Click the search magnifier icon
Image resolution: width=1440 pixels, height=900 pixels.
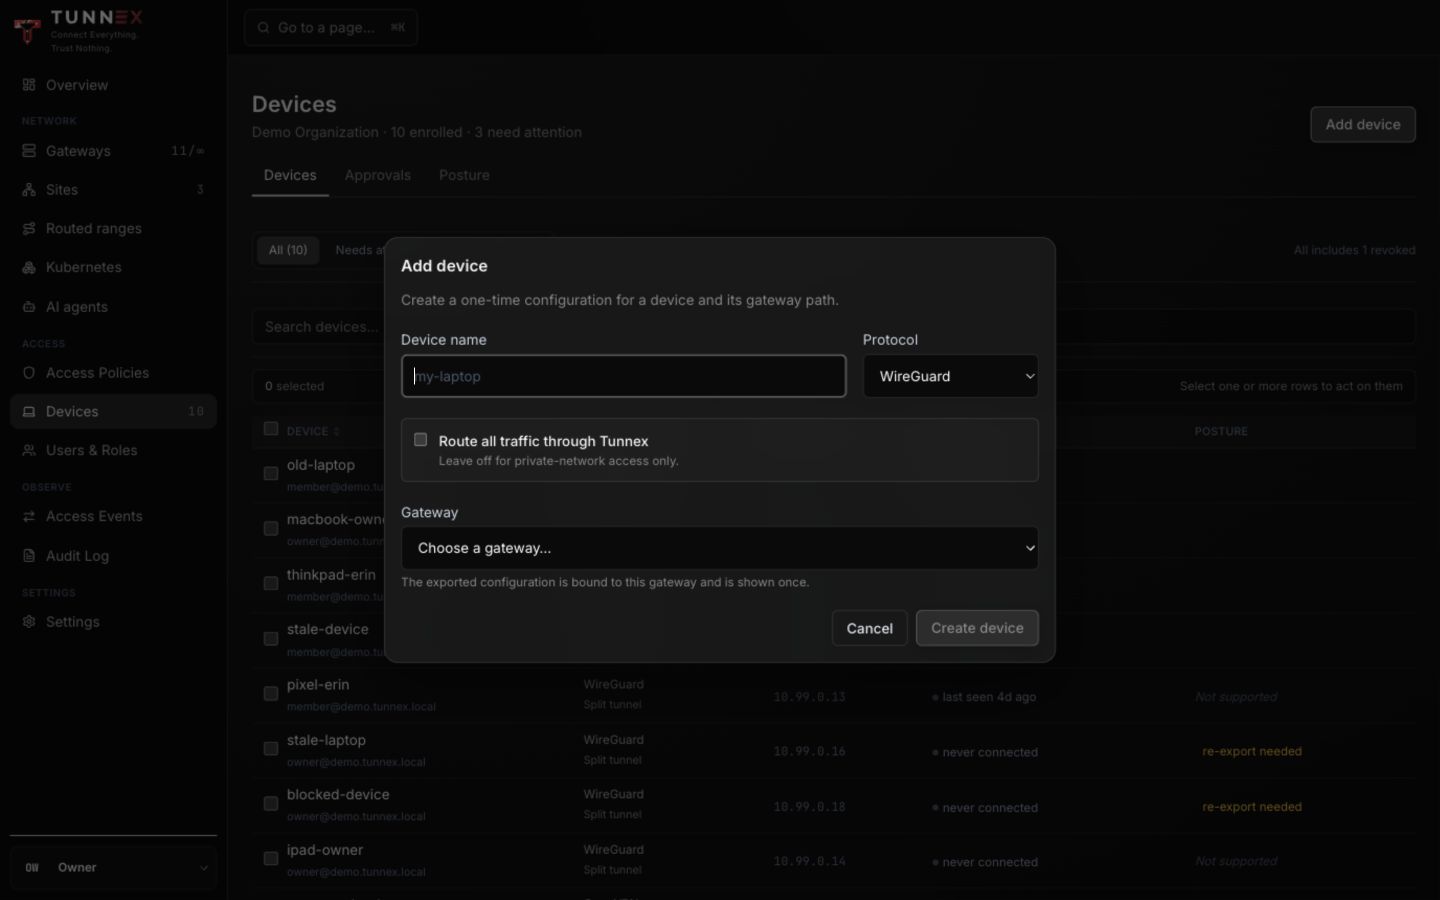(263, 28)
